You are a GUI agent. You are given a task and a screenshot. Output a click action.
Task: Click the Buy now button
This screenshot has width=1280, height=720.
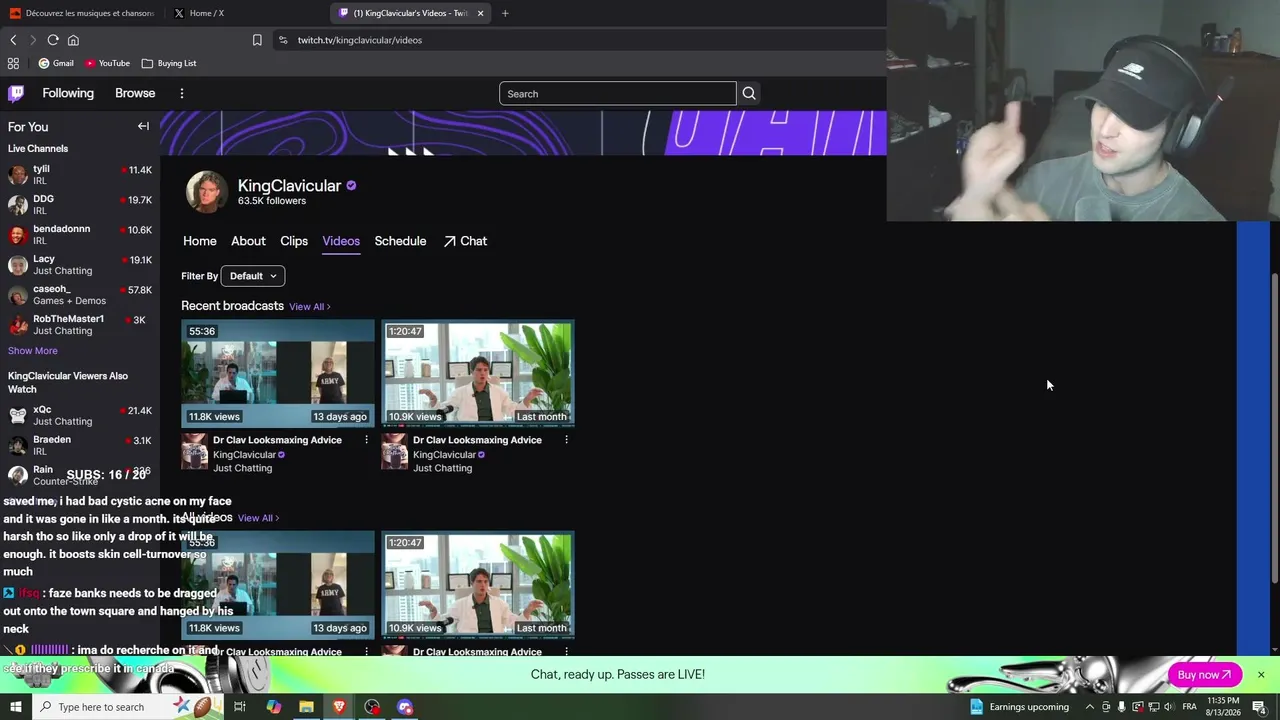pyautogui.click(x=1204, y=675)
